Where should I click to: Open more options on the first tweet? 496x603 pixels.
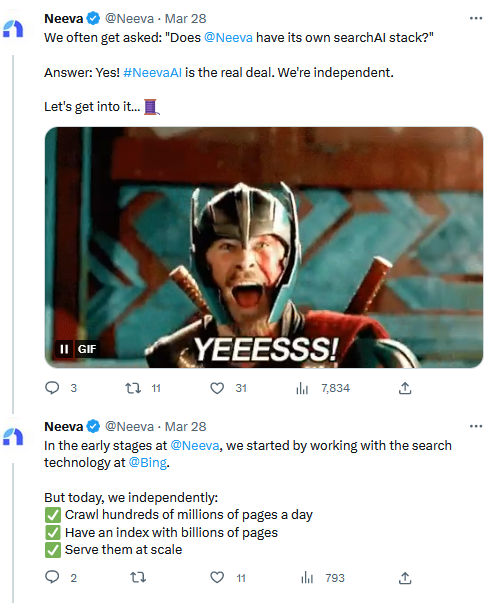tap(476, 18)
